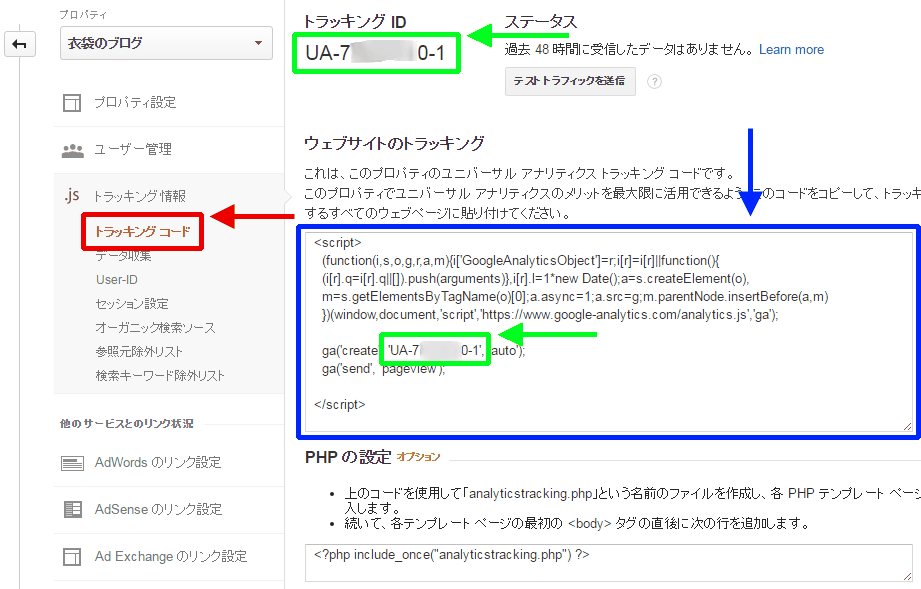
Task: Click the tracking code textarea resize handle
Action: (907, 426)
